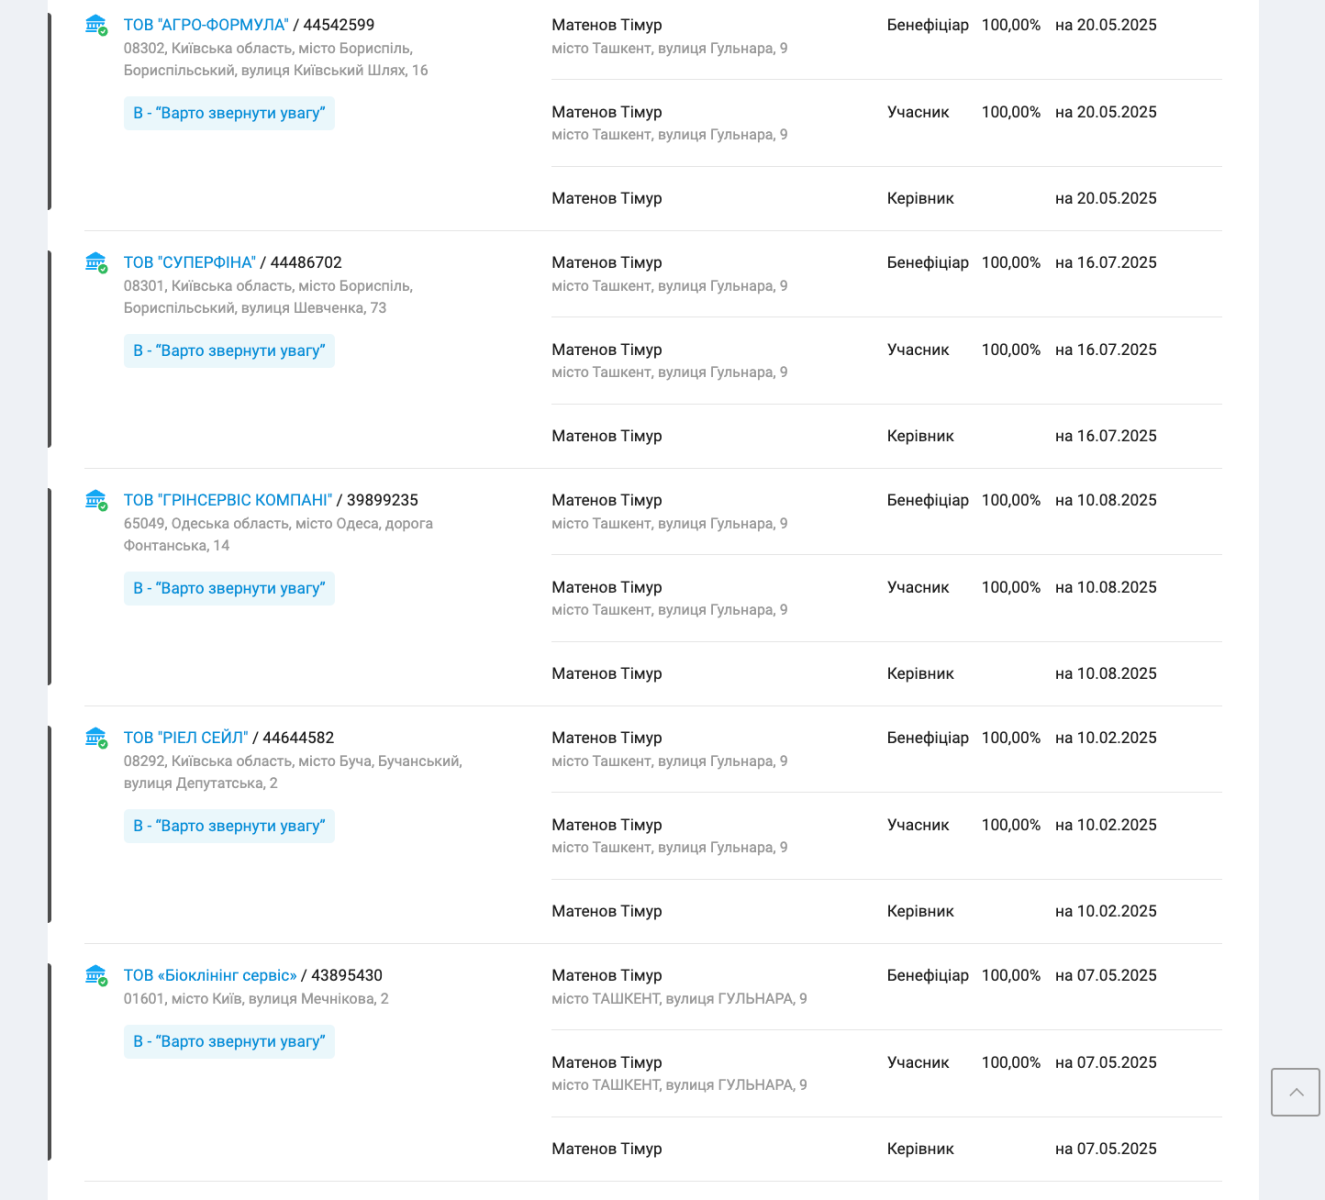Click company icon beside ТОВ «Біоклінінг сервіс»
This screenshot has height=1200, width=1325.
pyautogui.click(x=96, y=975)
